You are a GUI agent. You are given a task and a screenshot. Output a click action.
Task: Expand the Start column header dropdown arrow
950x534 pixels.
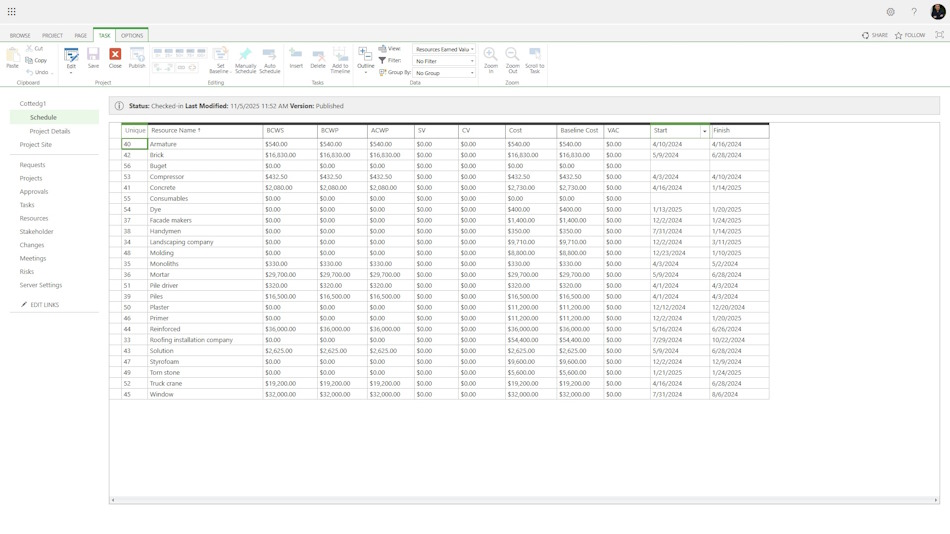(705, 131)
